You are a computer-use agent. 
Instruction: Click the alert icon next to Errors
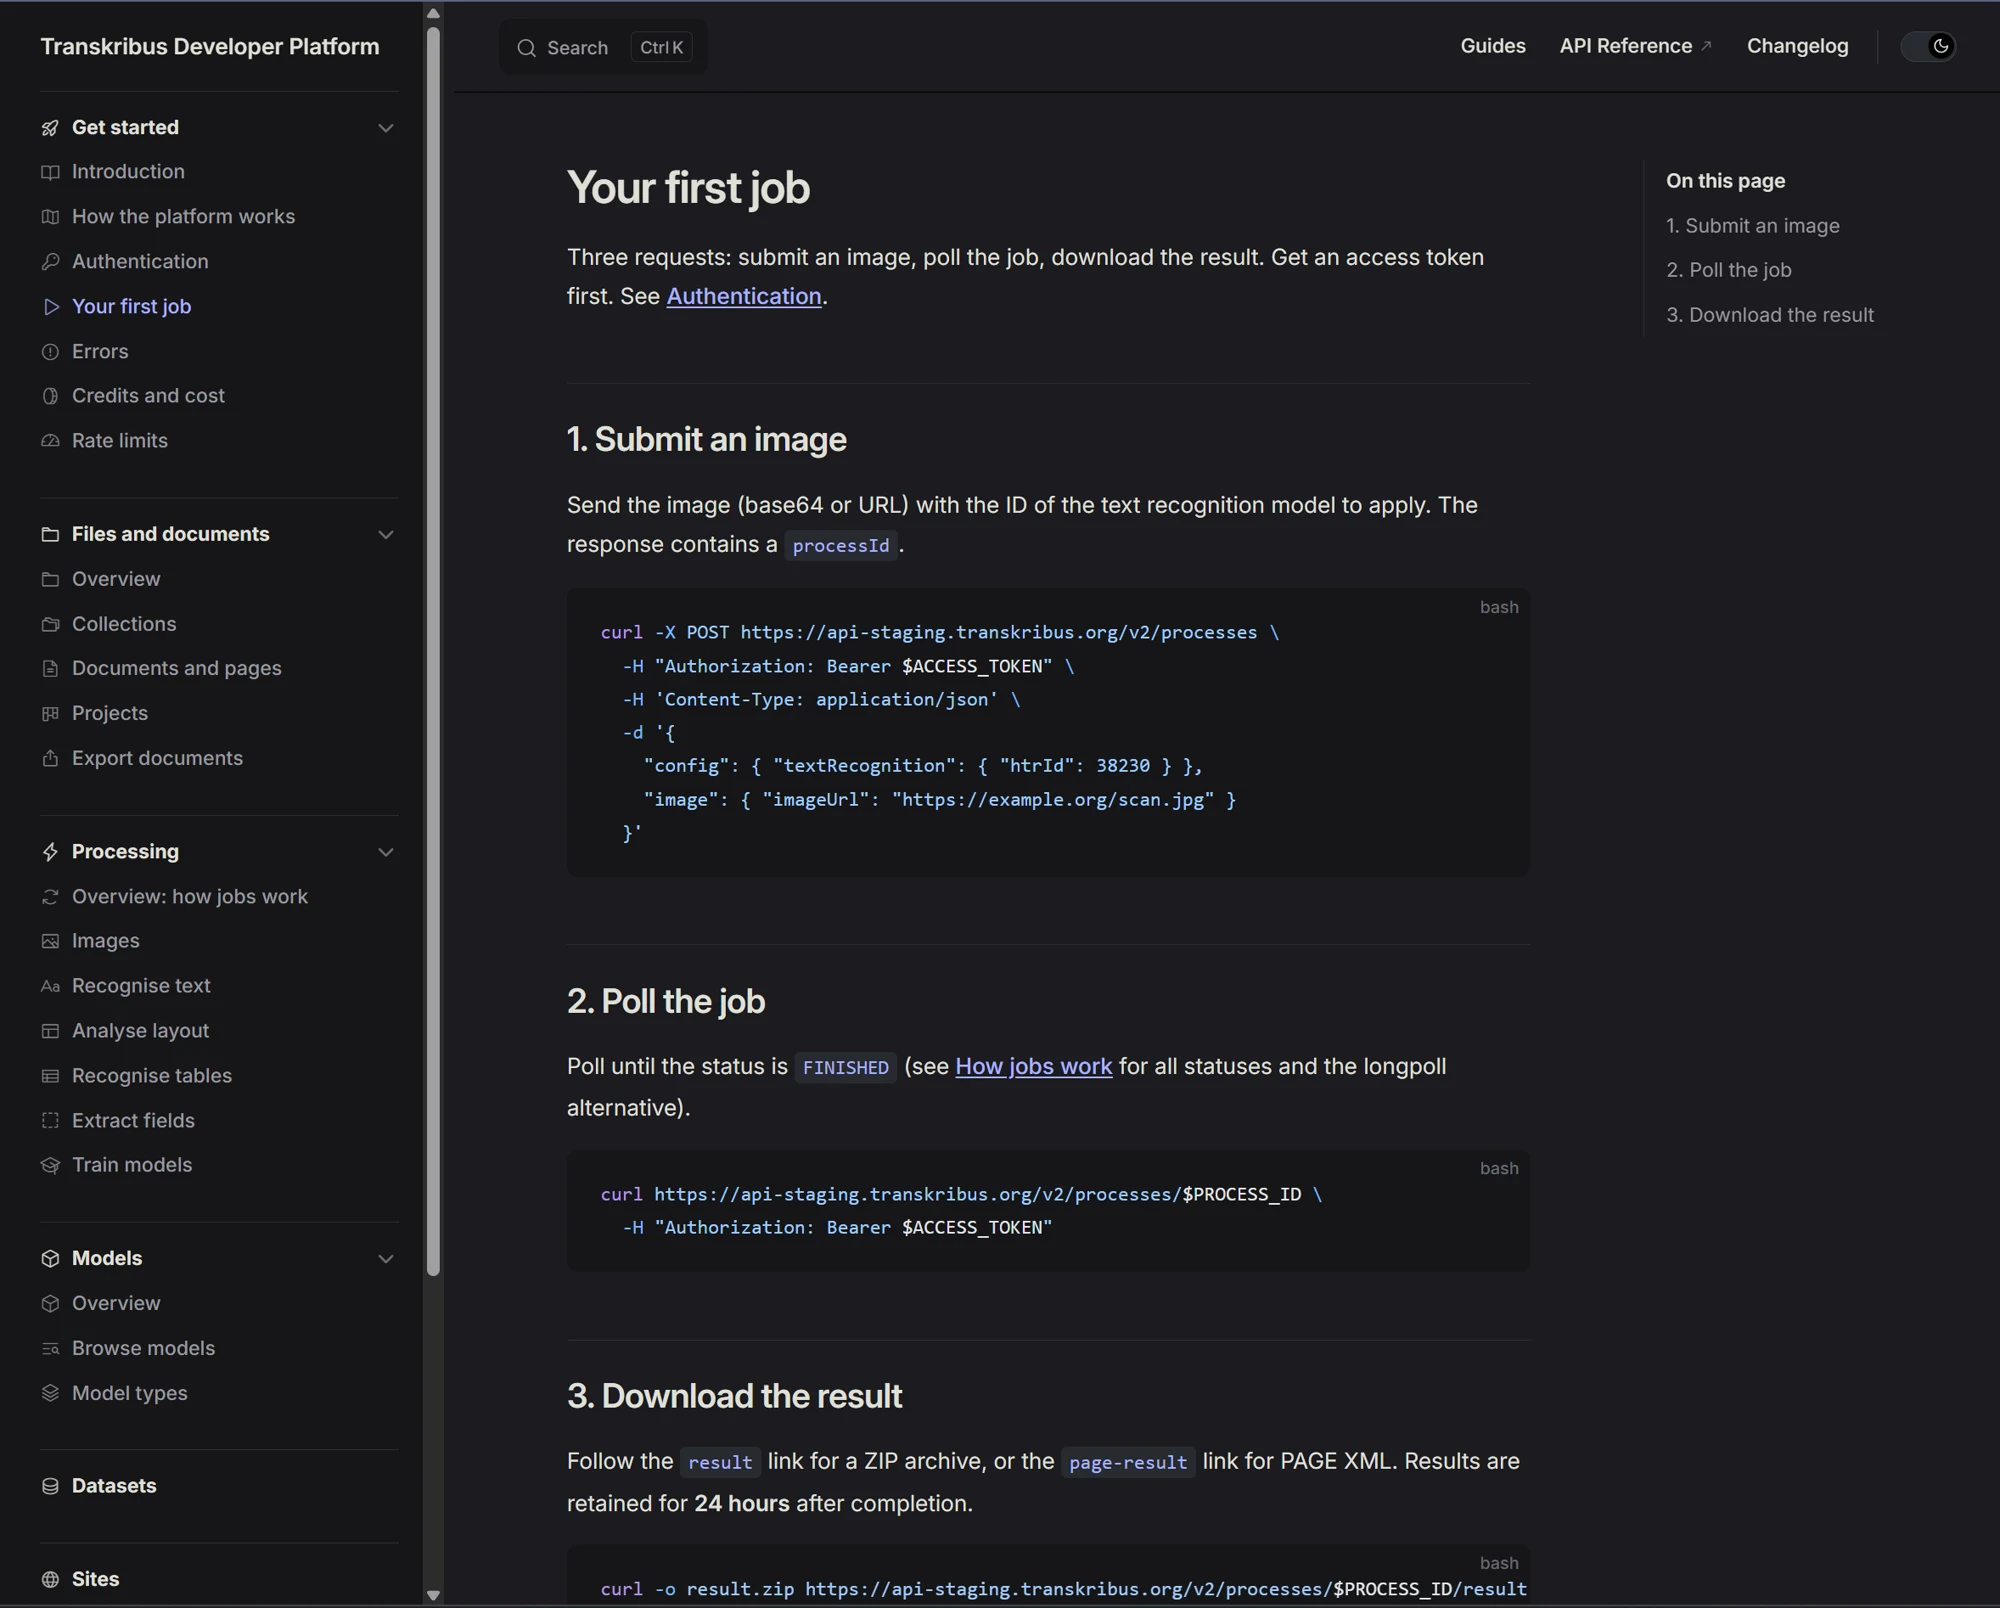50,352
